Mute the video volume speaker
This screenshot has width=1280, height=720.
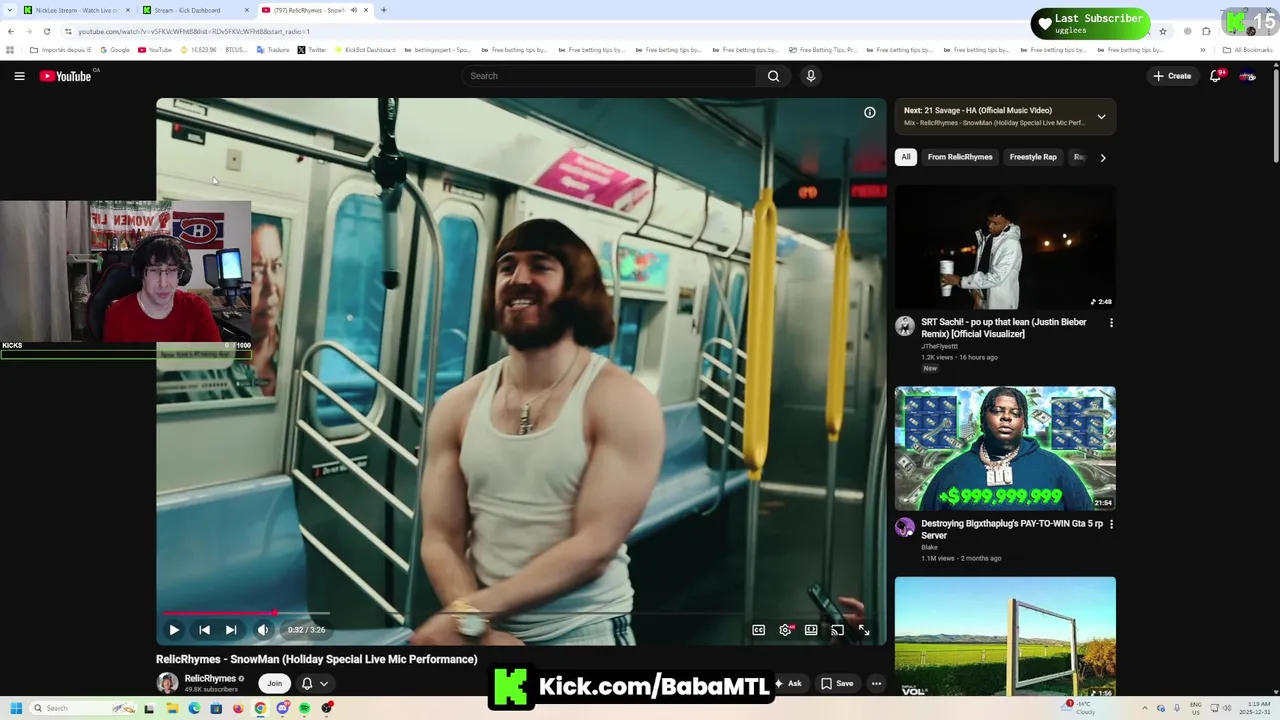tap(263, 630)
